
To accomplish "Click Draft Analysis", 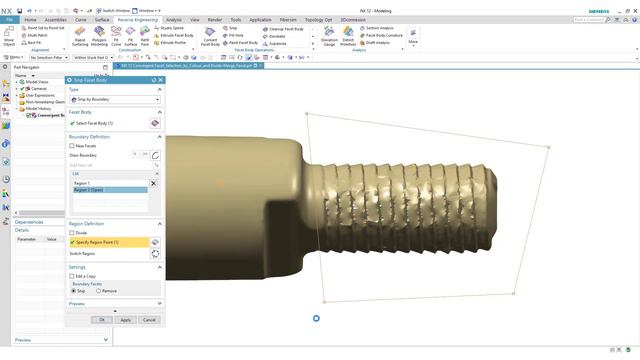I will coord(375,42).
